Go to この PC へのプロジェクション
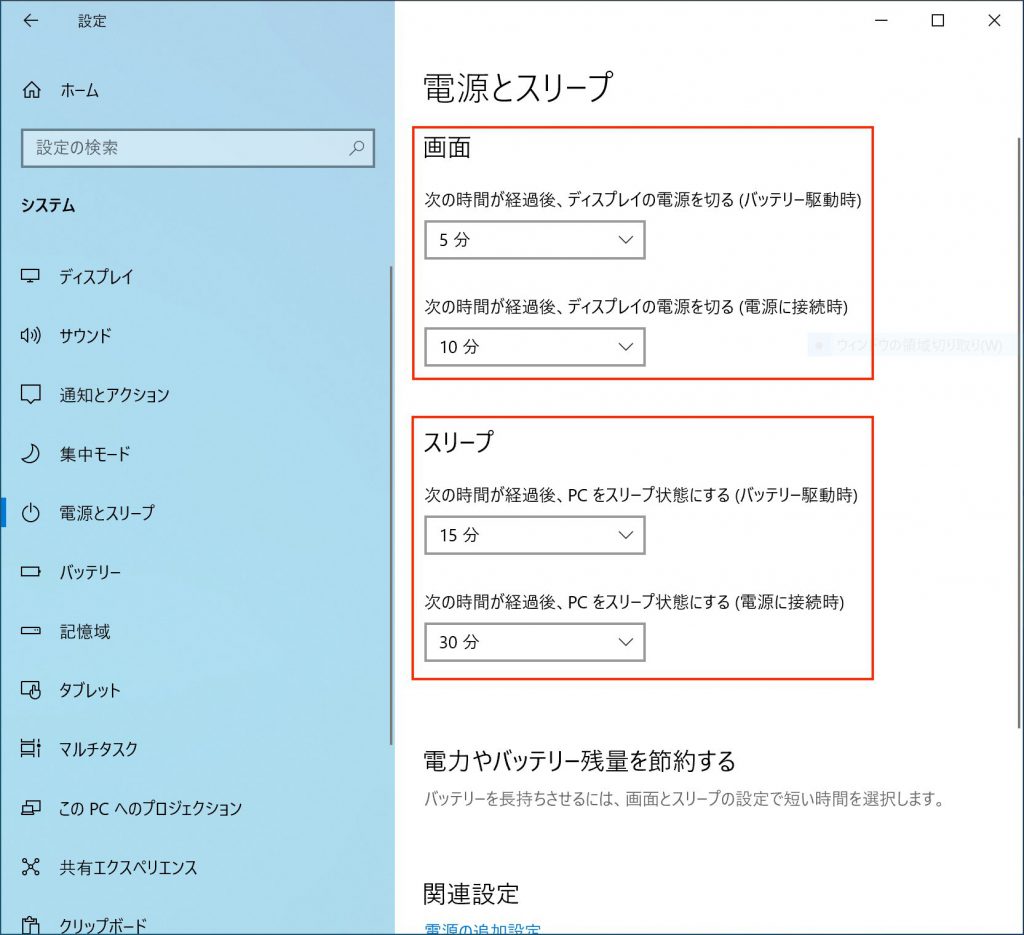The image size is (1024, 935). (150, 808)
